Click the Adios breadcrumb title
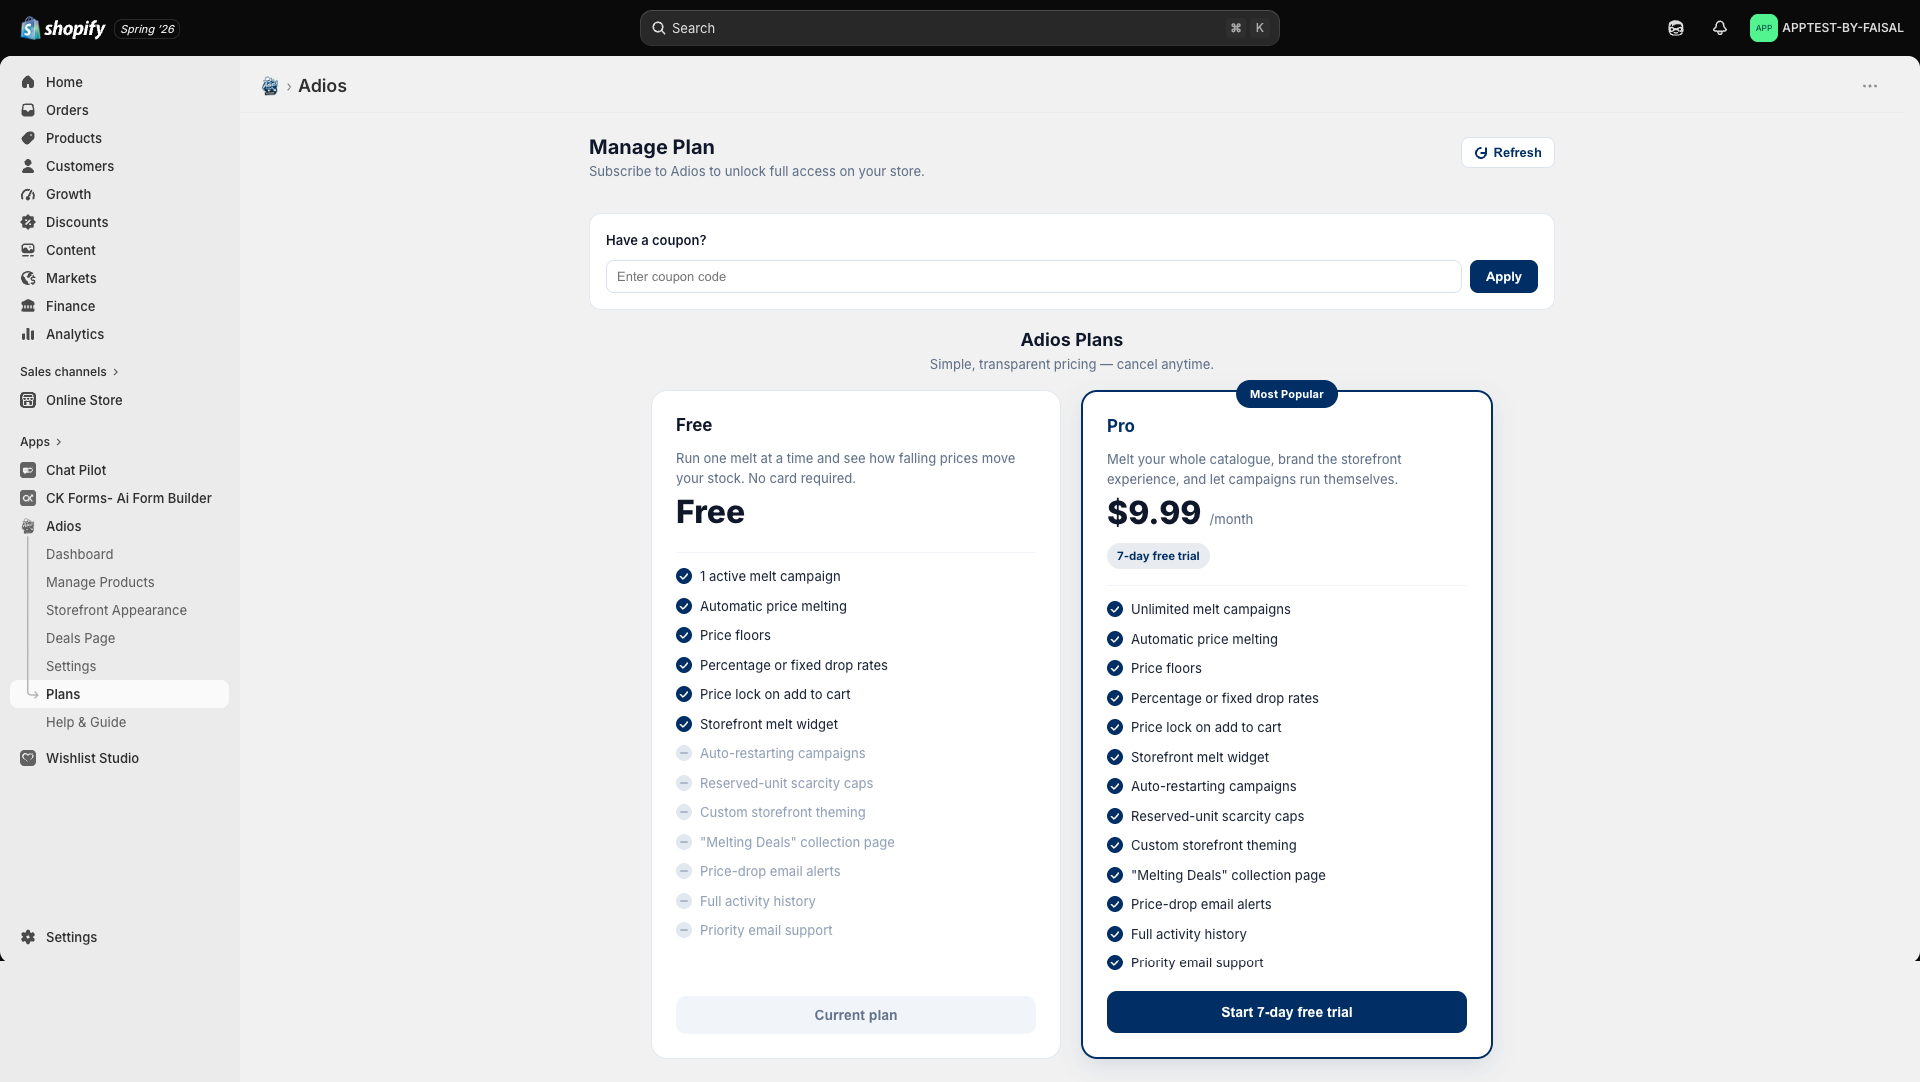This screenshot has height=1082, width=1920. click(322, 86)
